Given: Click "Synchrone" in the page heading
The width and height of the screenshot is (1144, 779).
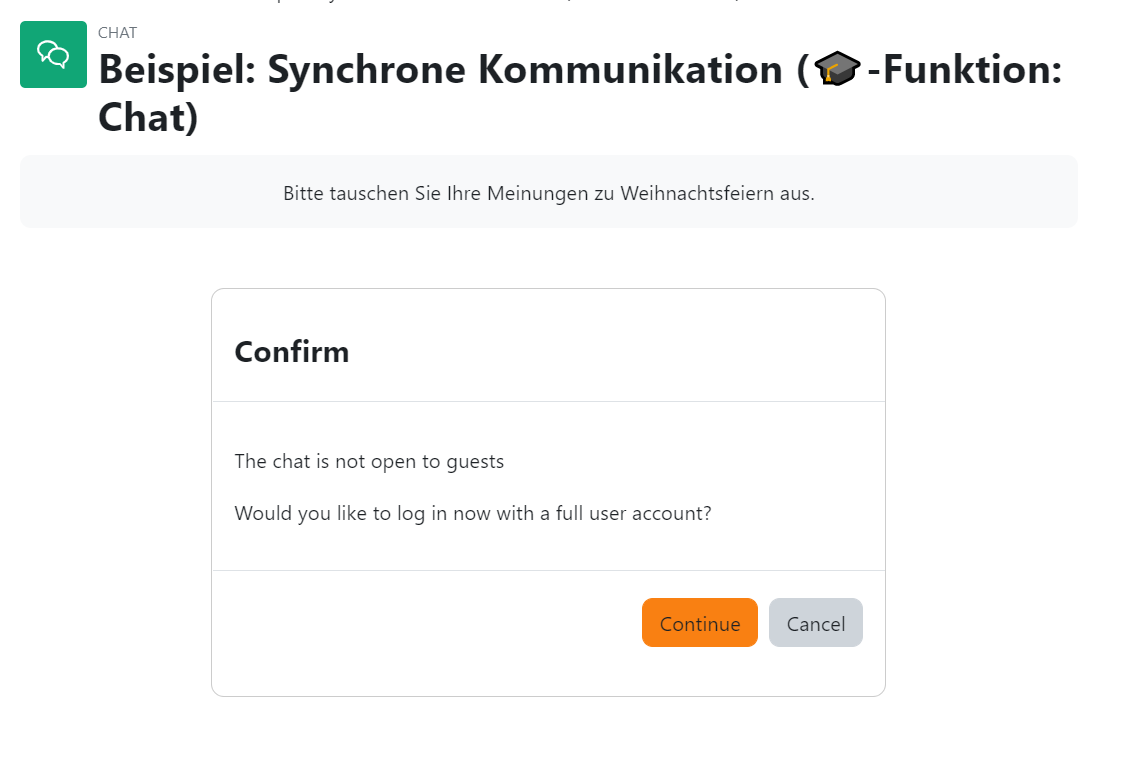Looking at the screenshot, I should (x=366, y=71).
